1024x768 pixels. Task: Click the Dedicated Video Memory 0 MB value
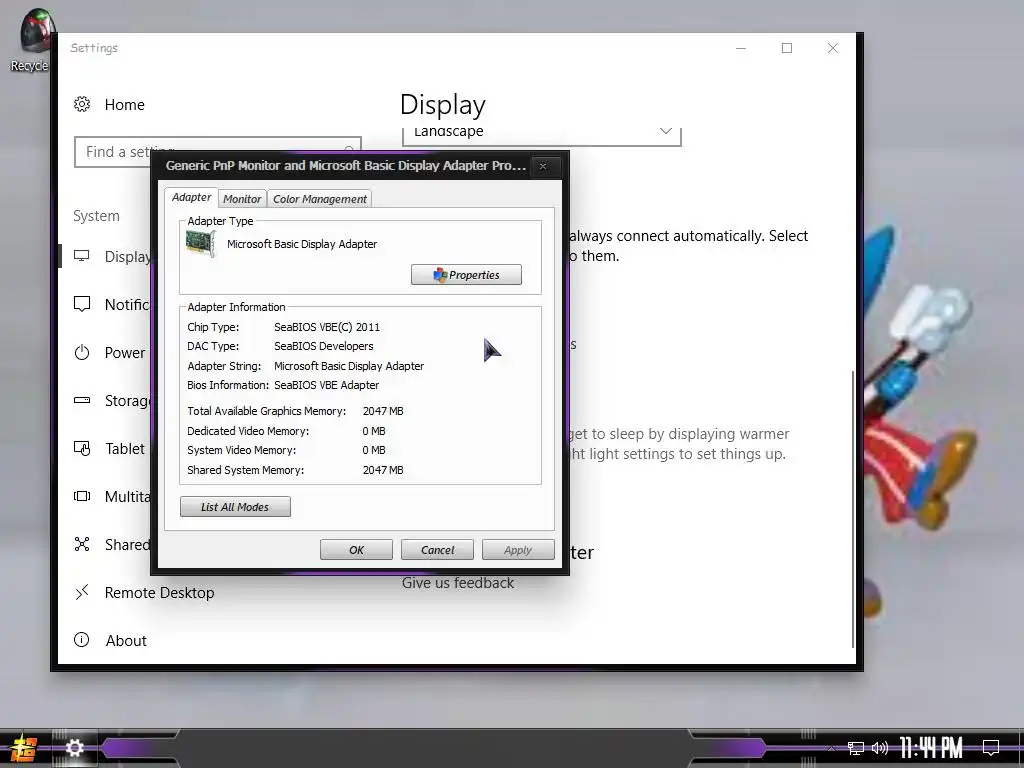(x=374, y=431)
